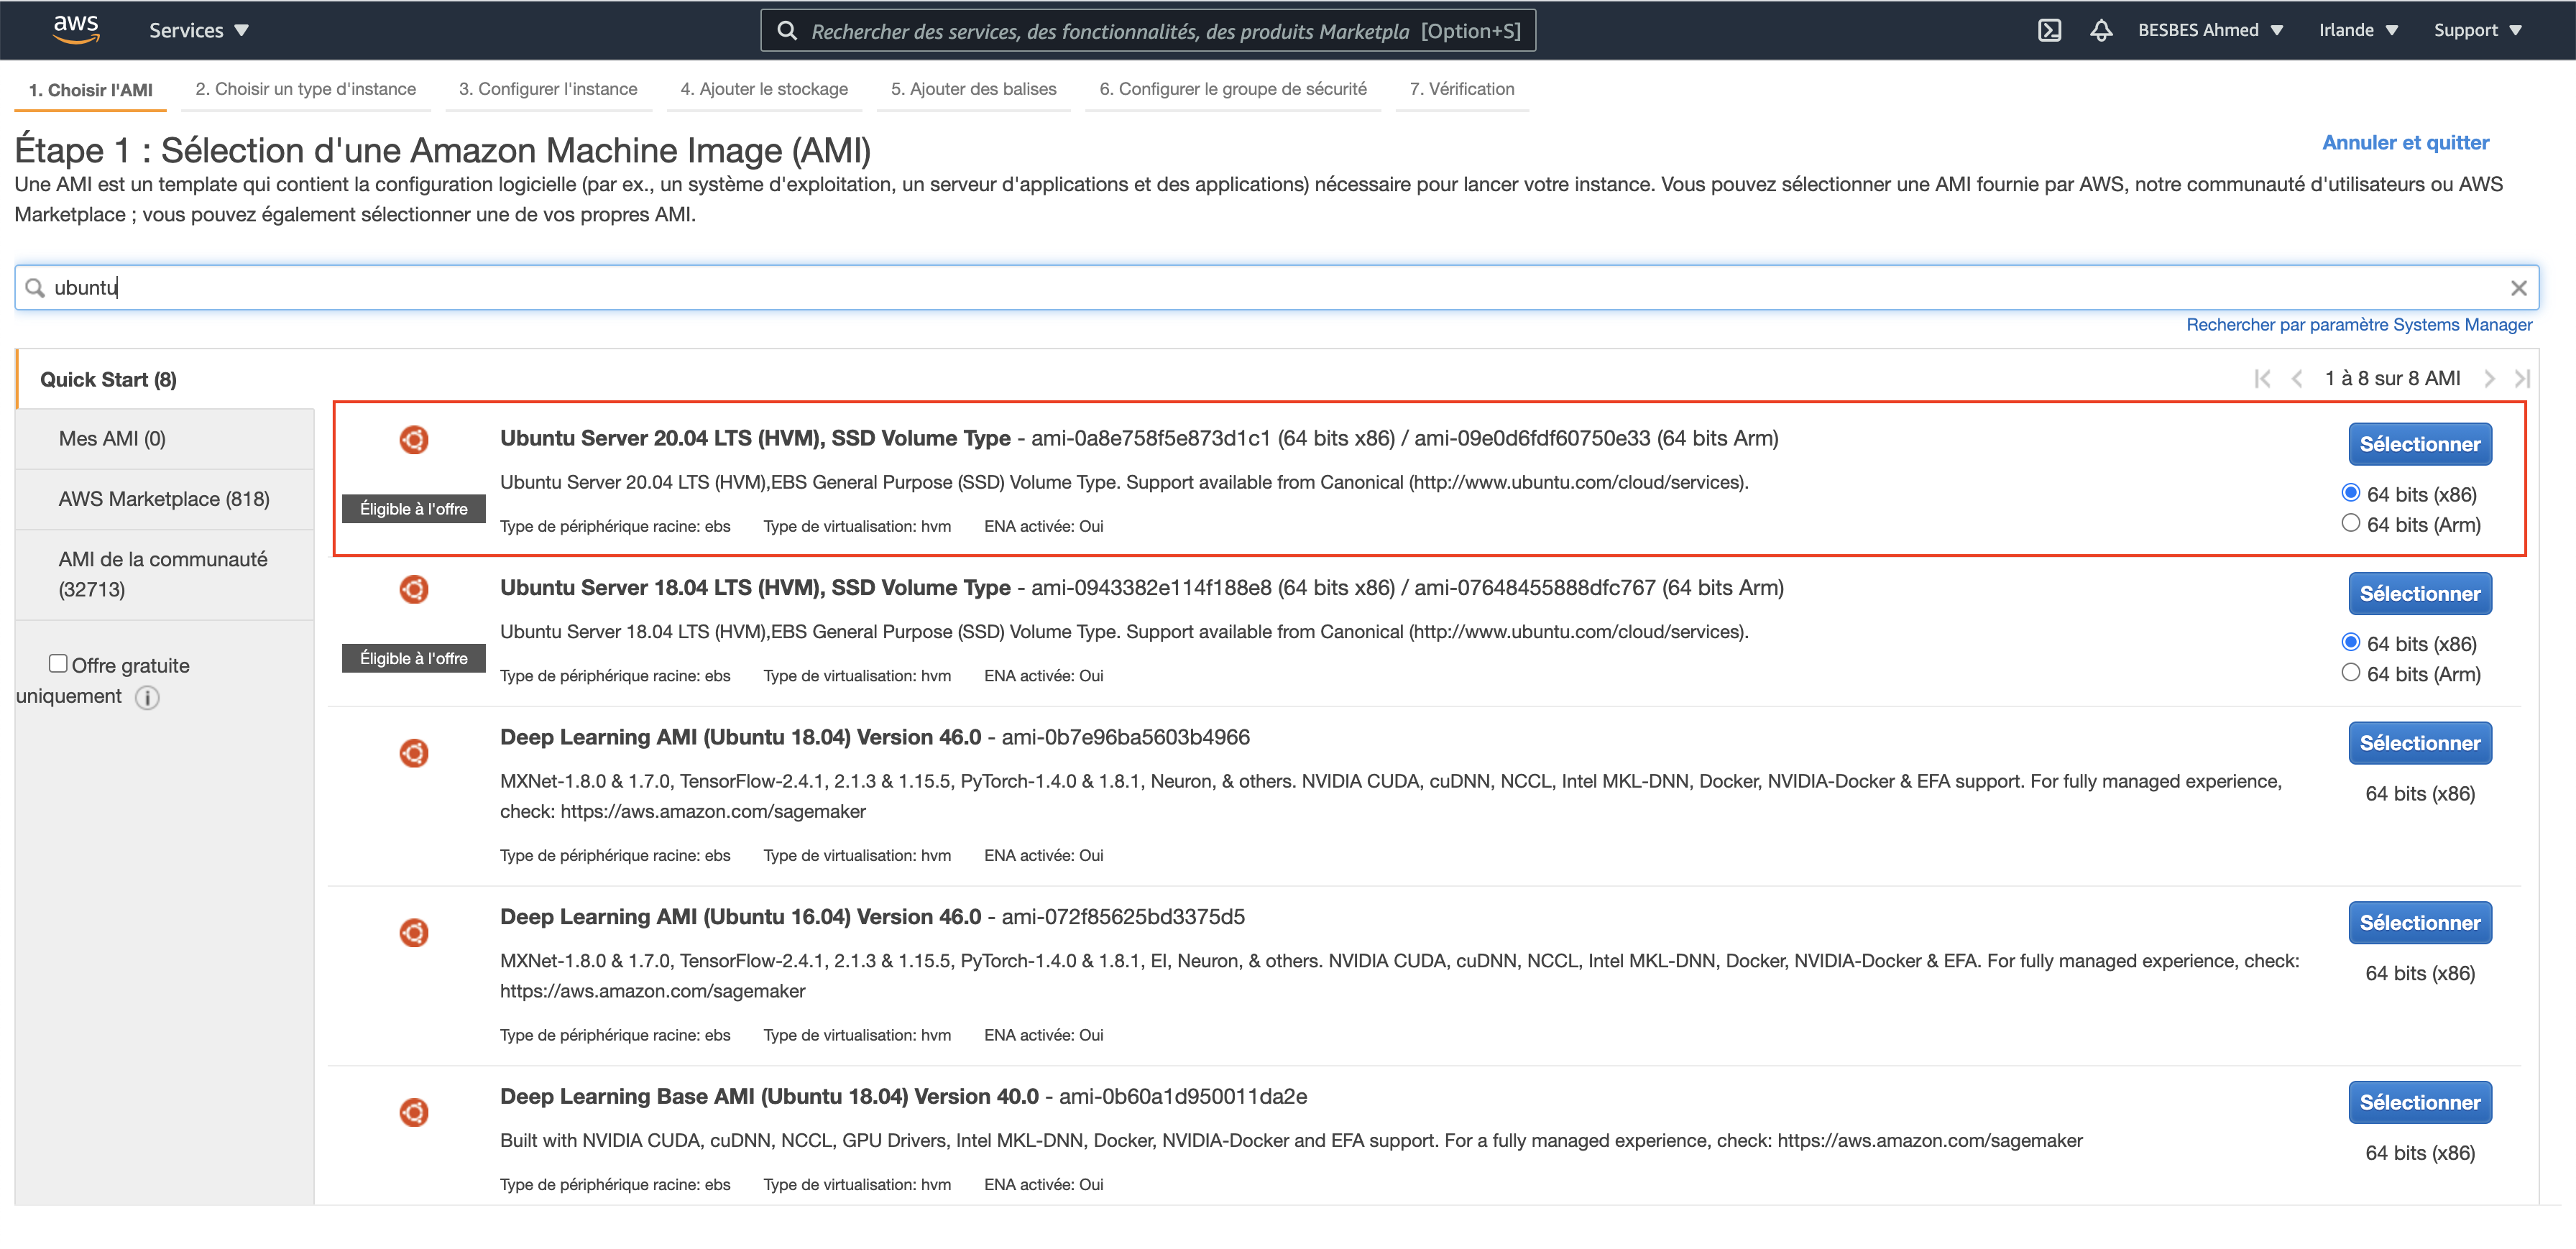
Task: Open the notifications bell icon
Action: (x=2100, y=30)
